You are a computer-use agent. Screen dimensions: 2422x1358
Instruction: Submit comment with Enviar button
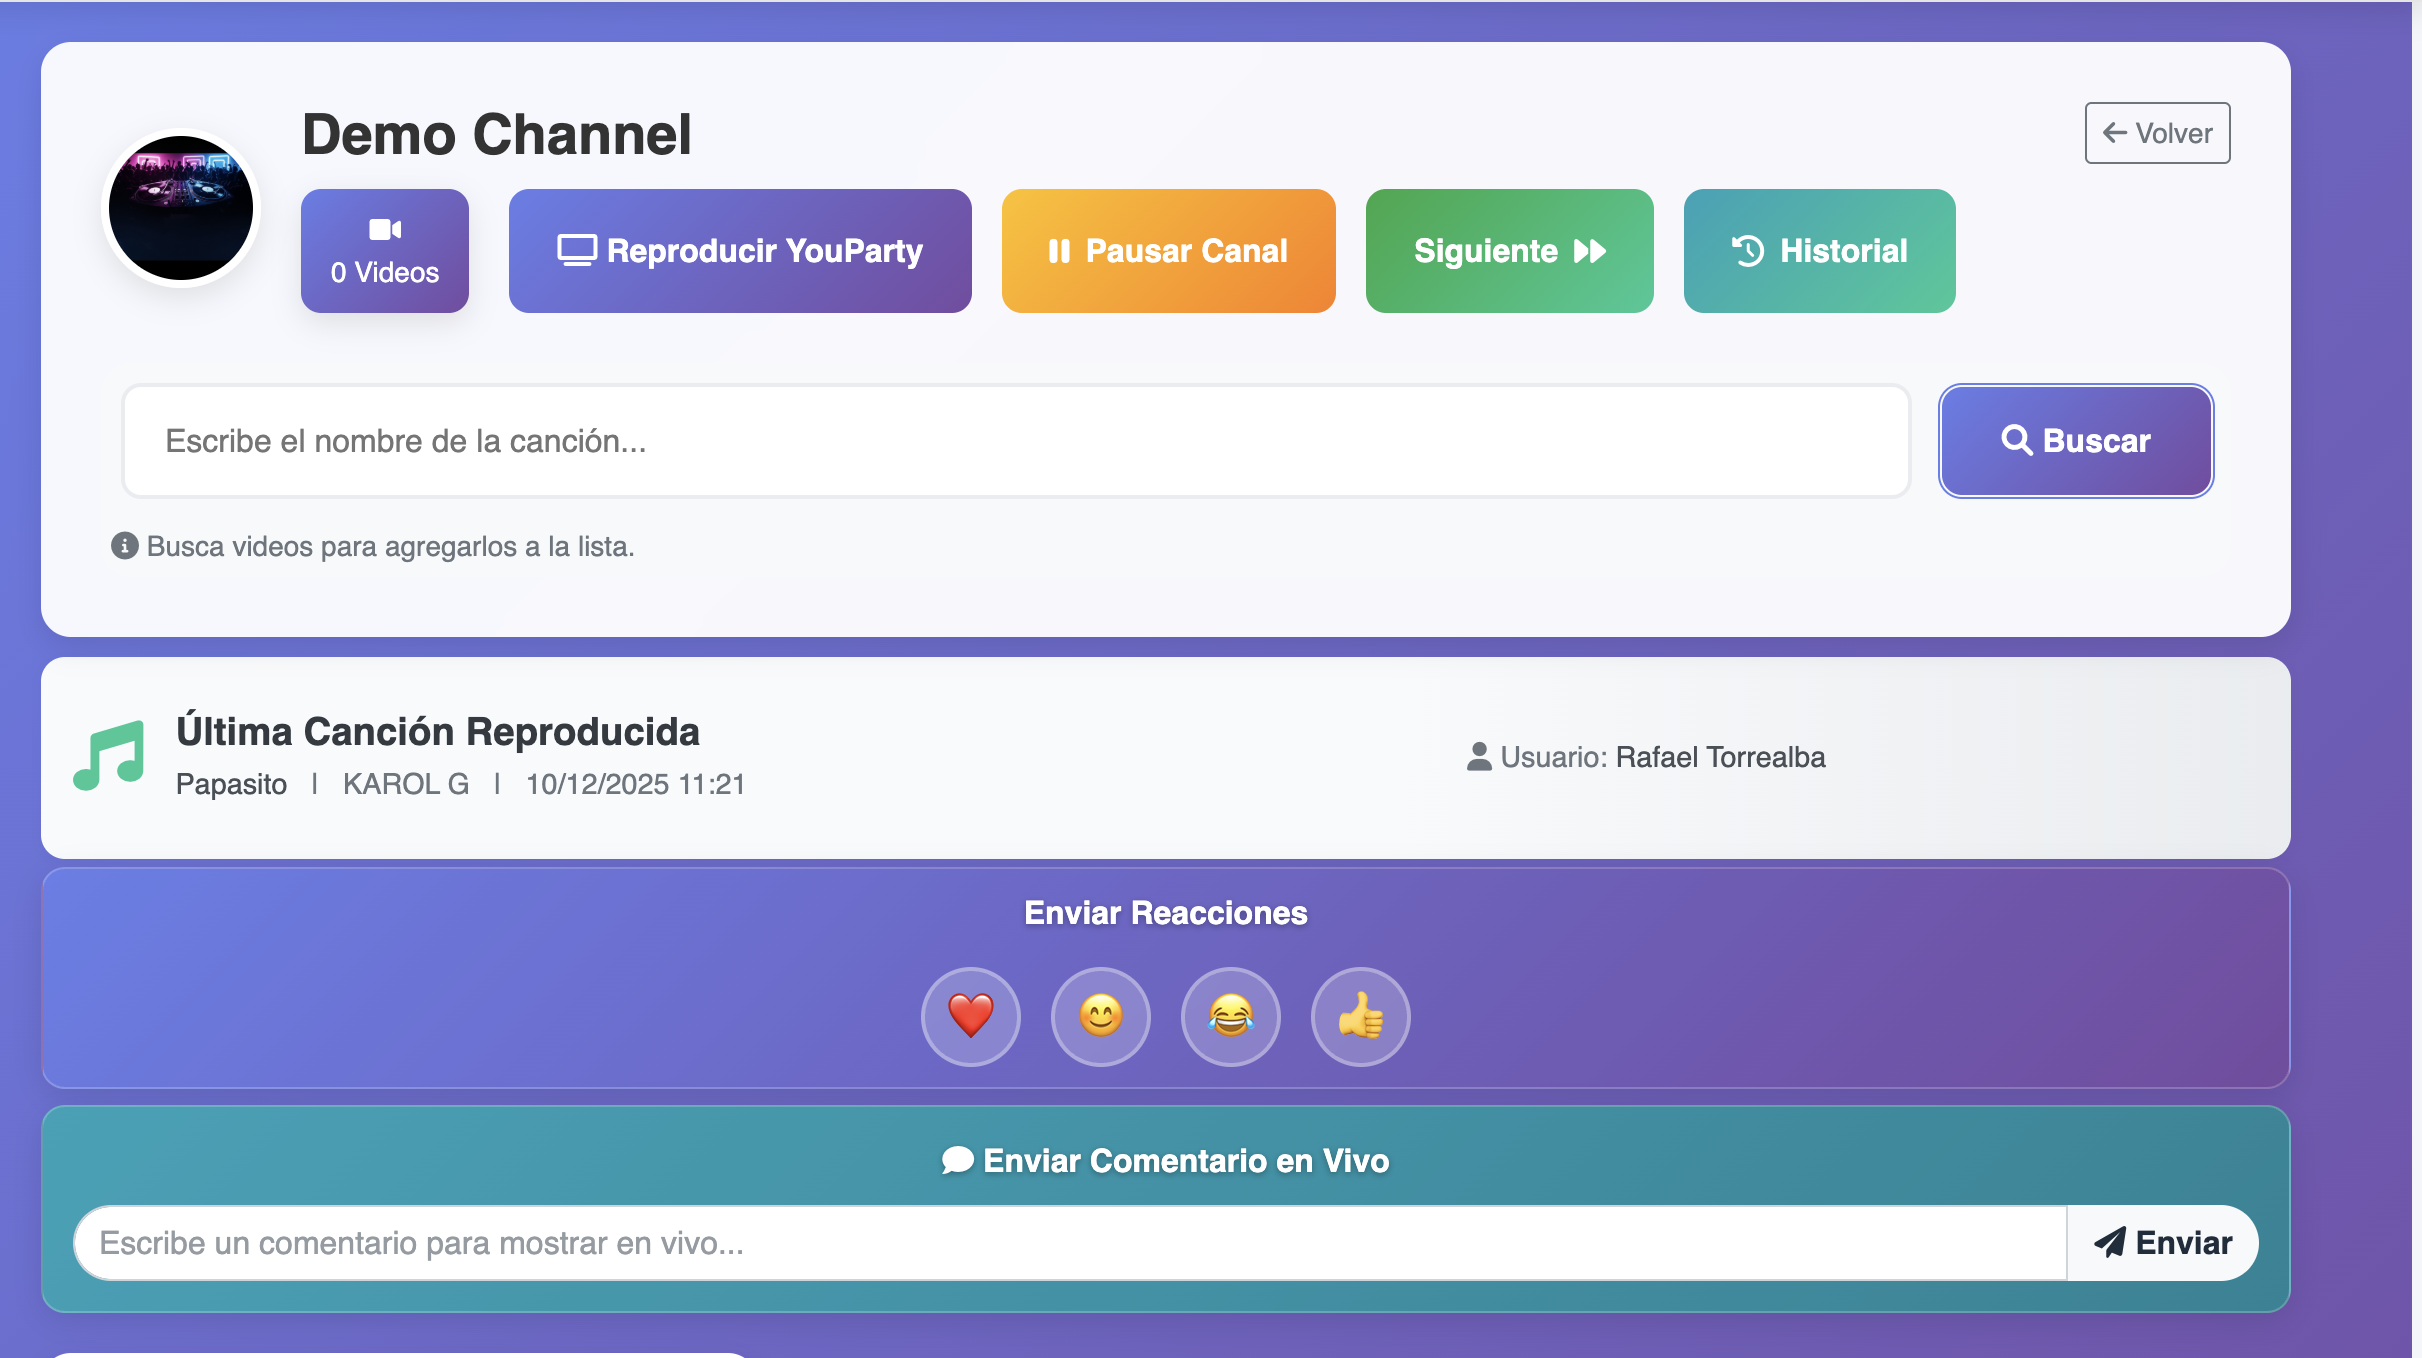click(2163, 1243)
